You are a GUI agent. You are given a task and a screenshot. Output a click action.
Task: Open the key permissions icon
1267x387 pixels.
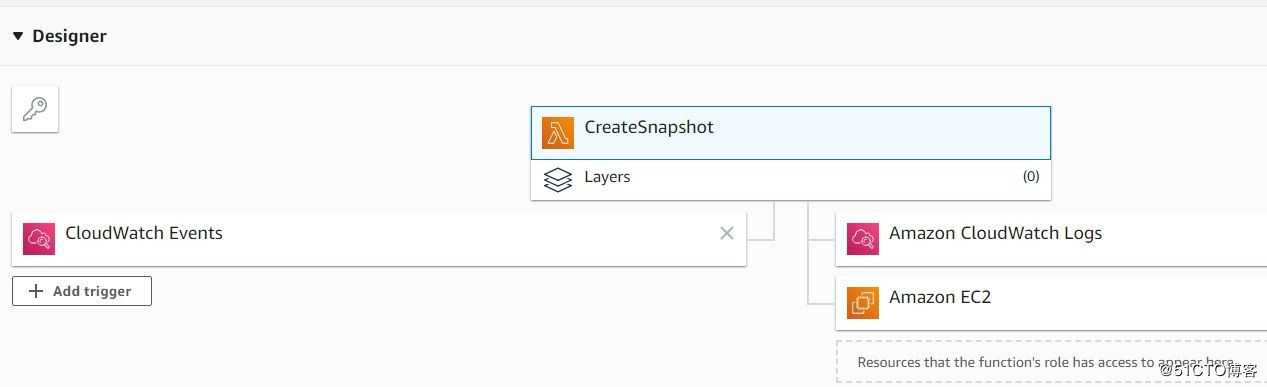tap(35, 109)
